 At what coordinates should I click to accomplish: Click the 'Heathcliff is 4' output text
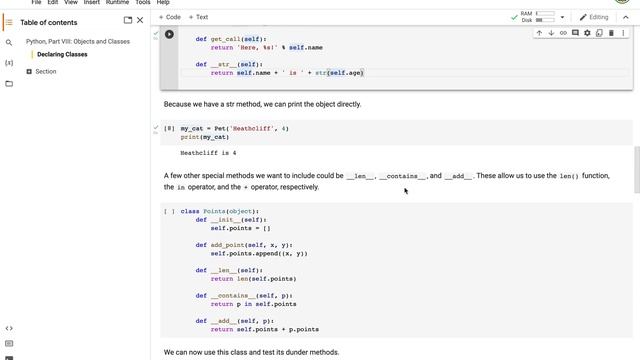click(x=208, y=153)
